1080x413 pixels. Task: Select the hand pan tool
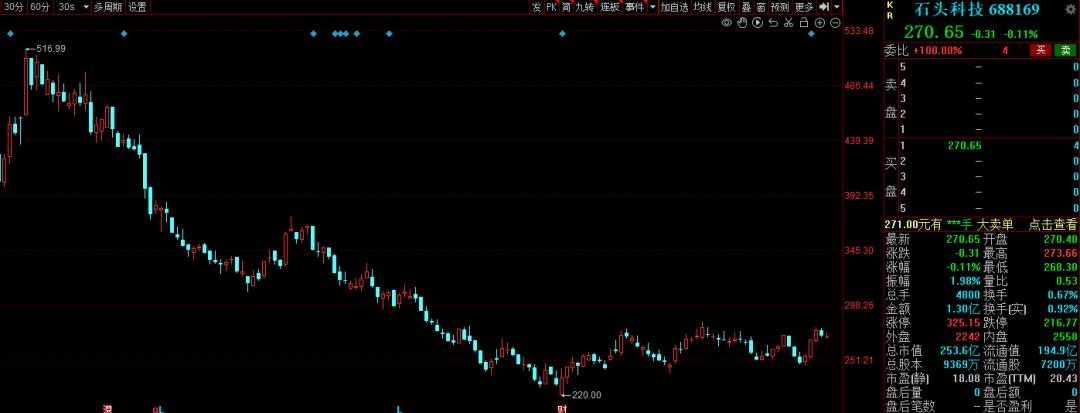point(742,23)
